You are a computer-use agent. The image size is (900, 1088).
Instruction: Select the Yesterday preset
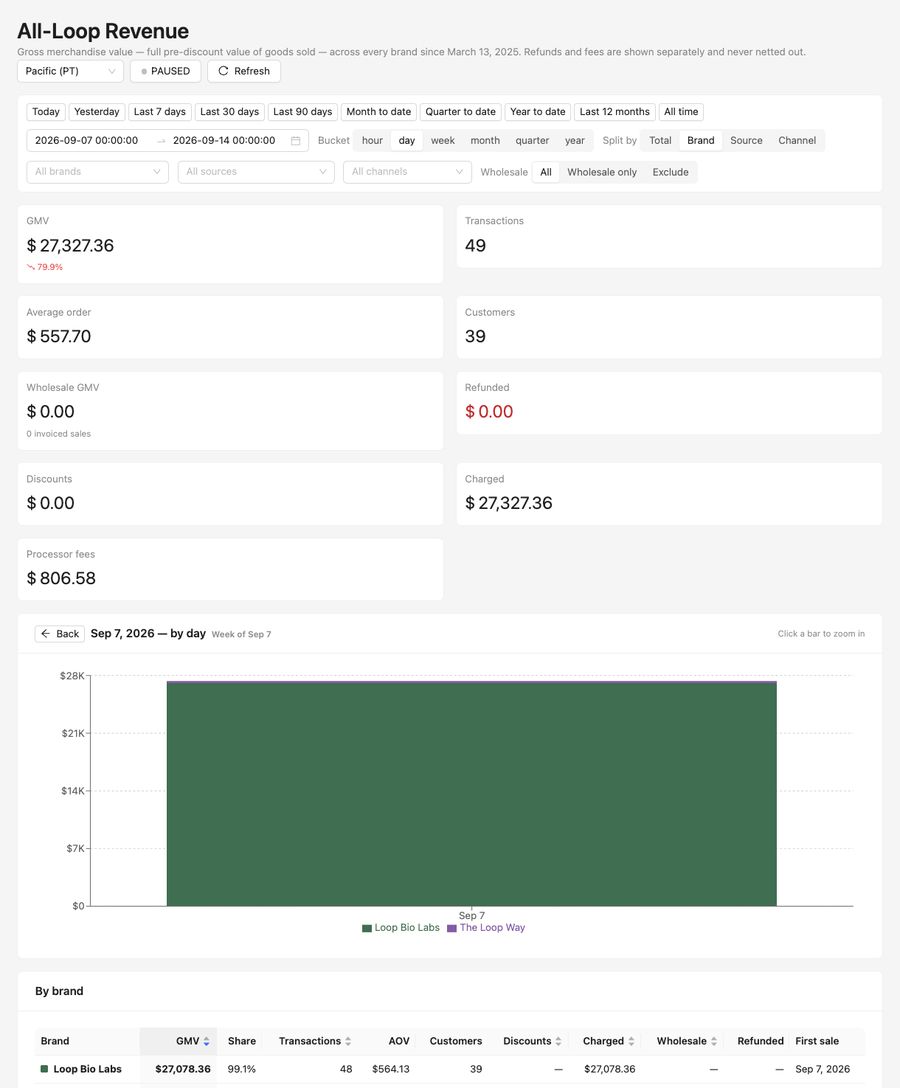(96, 112)
